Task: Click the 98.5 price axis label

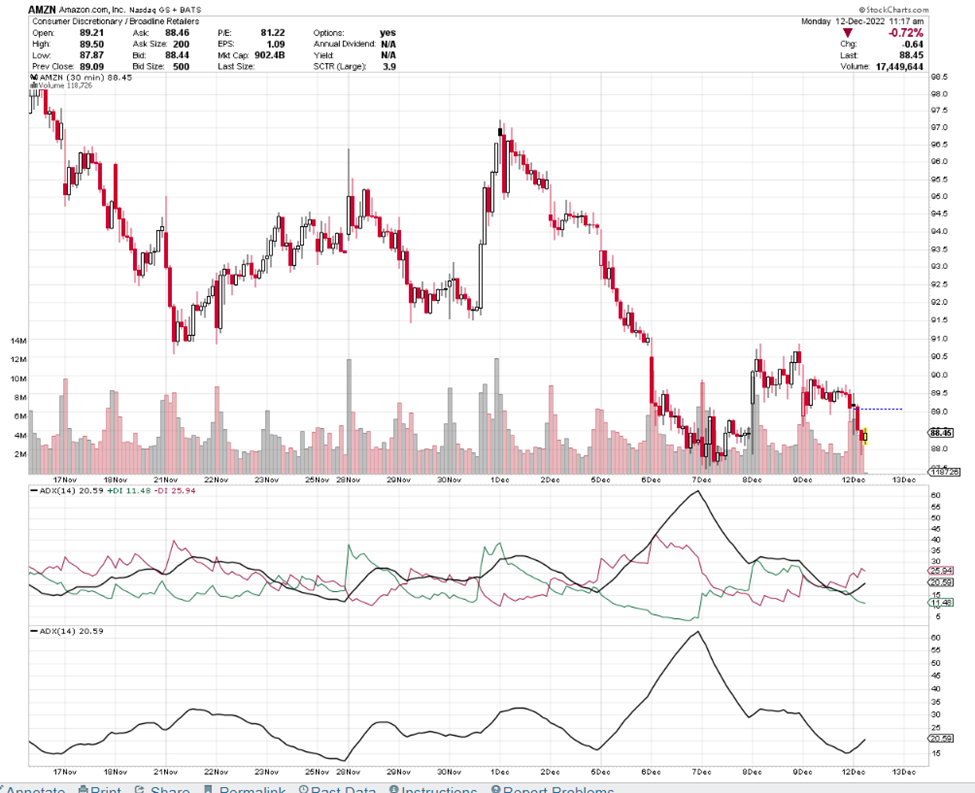Action: [939, 77]
